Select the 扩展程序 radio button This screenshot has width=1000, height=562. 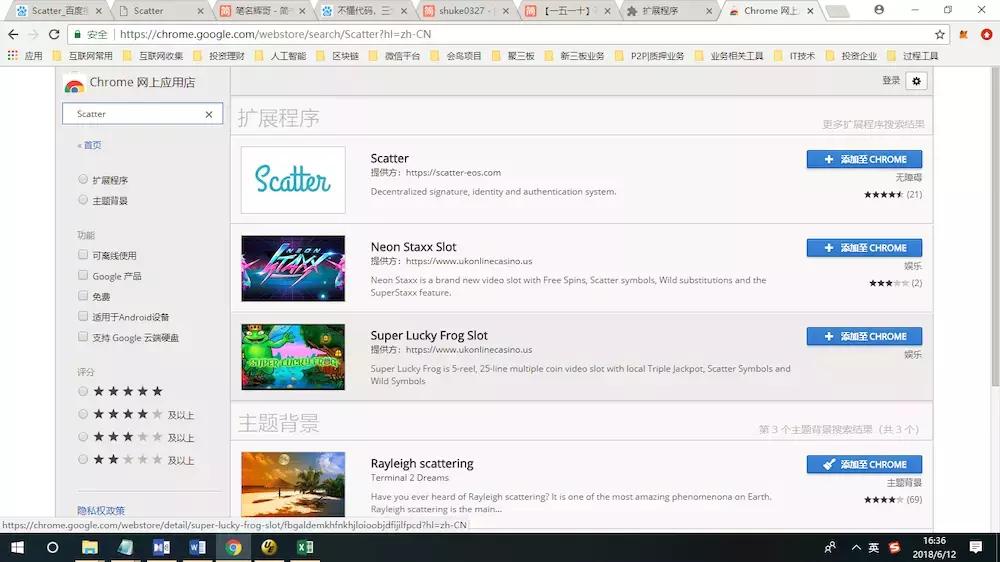(x=83, y=180)
